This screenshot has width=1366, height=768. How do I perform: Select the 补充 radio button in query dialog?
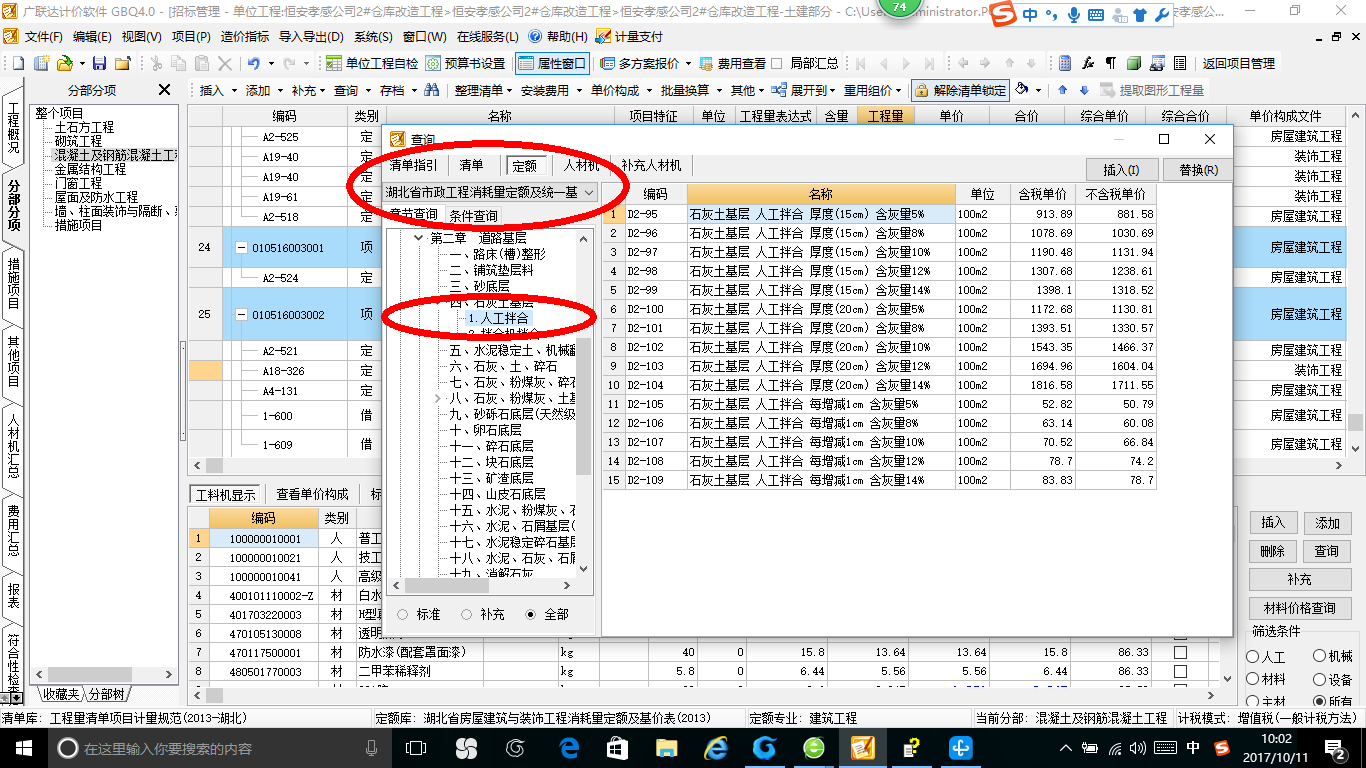(x=466, y=614)
